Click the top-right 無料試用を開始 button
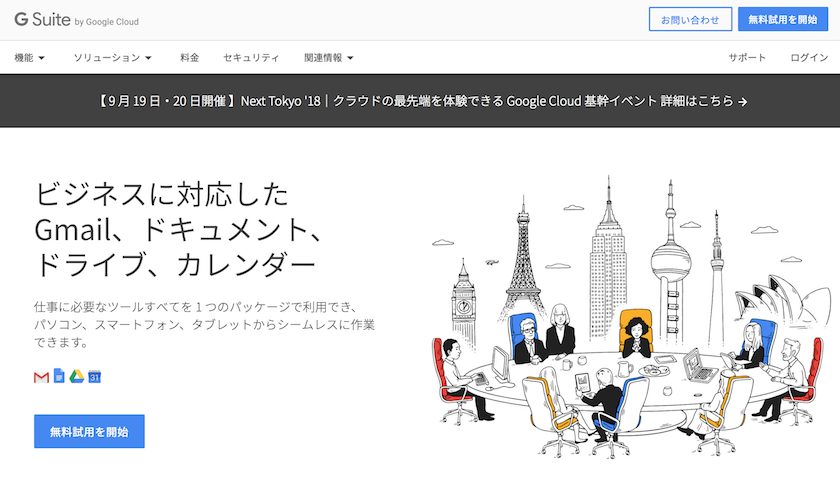Image resolution: width=840 pixels, height=481 pixels. 783,19
